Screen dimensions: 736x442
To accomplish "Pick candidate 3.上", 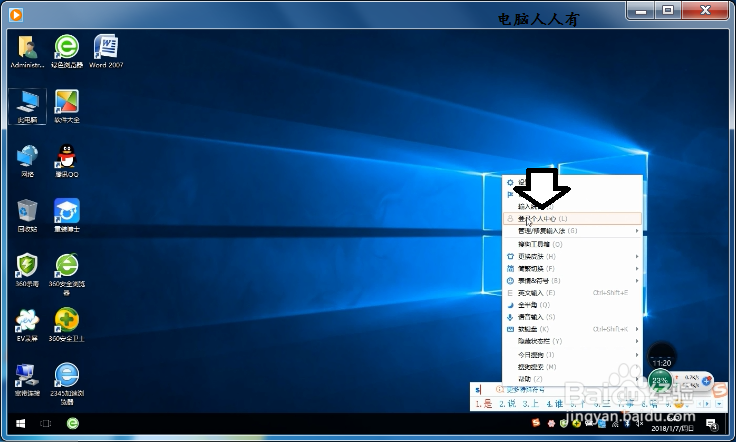I will click(530, 404).
